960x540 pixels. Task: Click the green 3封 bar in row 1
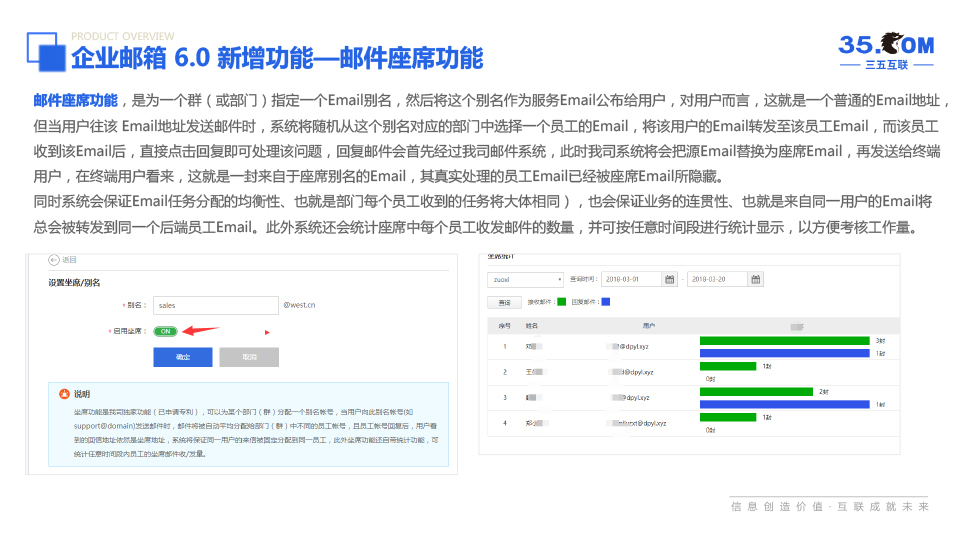(785, 341)
